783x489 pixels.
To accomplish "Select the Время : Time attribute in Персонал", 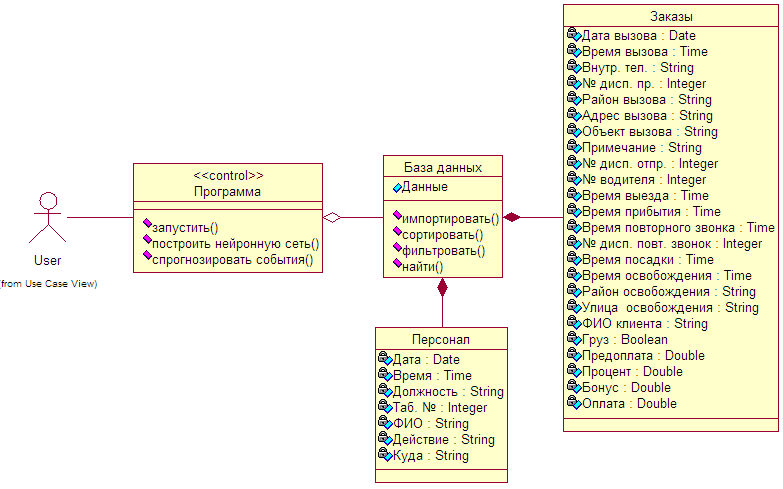I will (432, 375).
